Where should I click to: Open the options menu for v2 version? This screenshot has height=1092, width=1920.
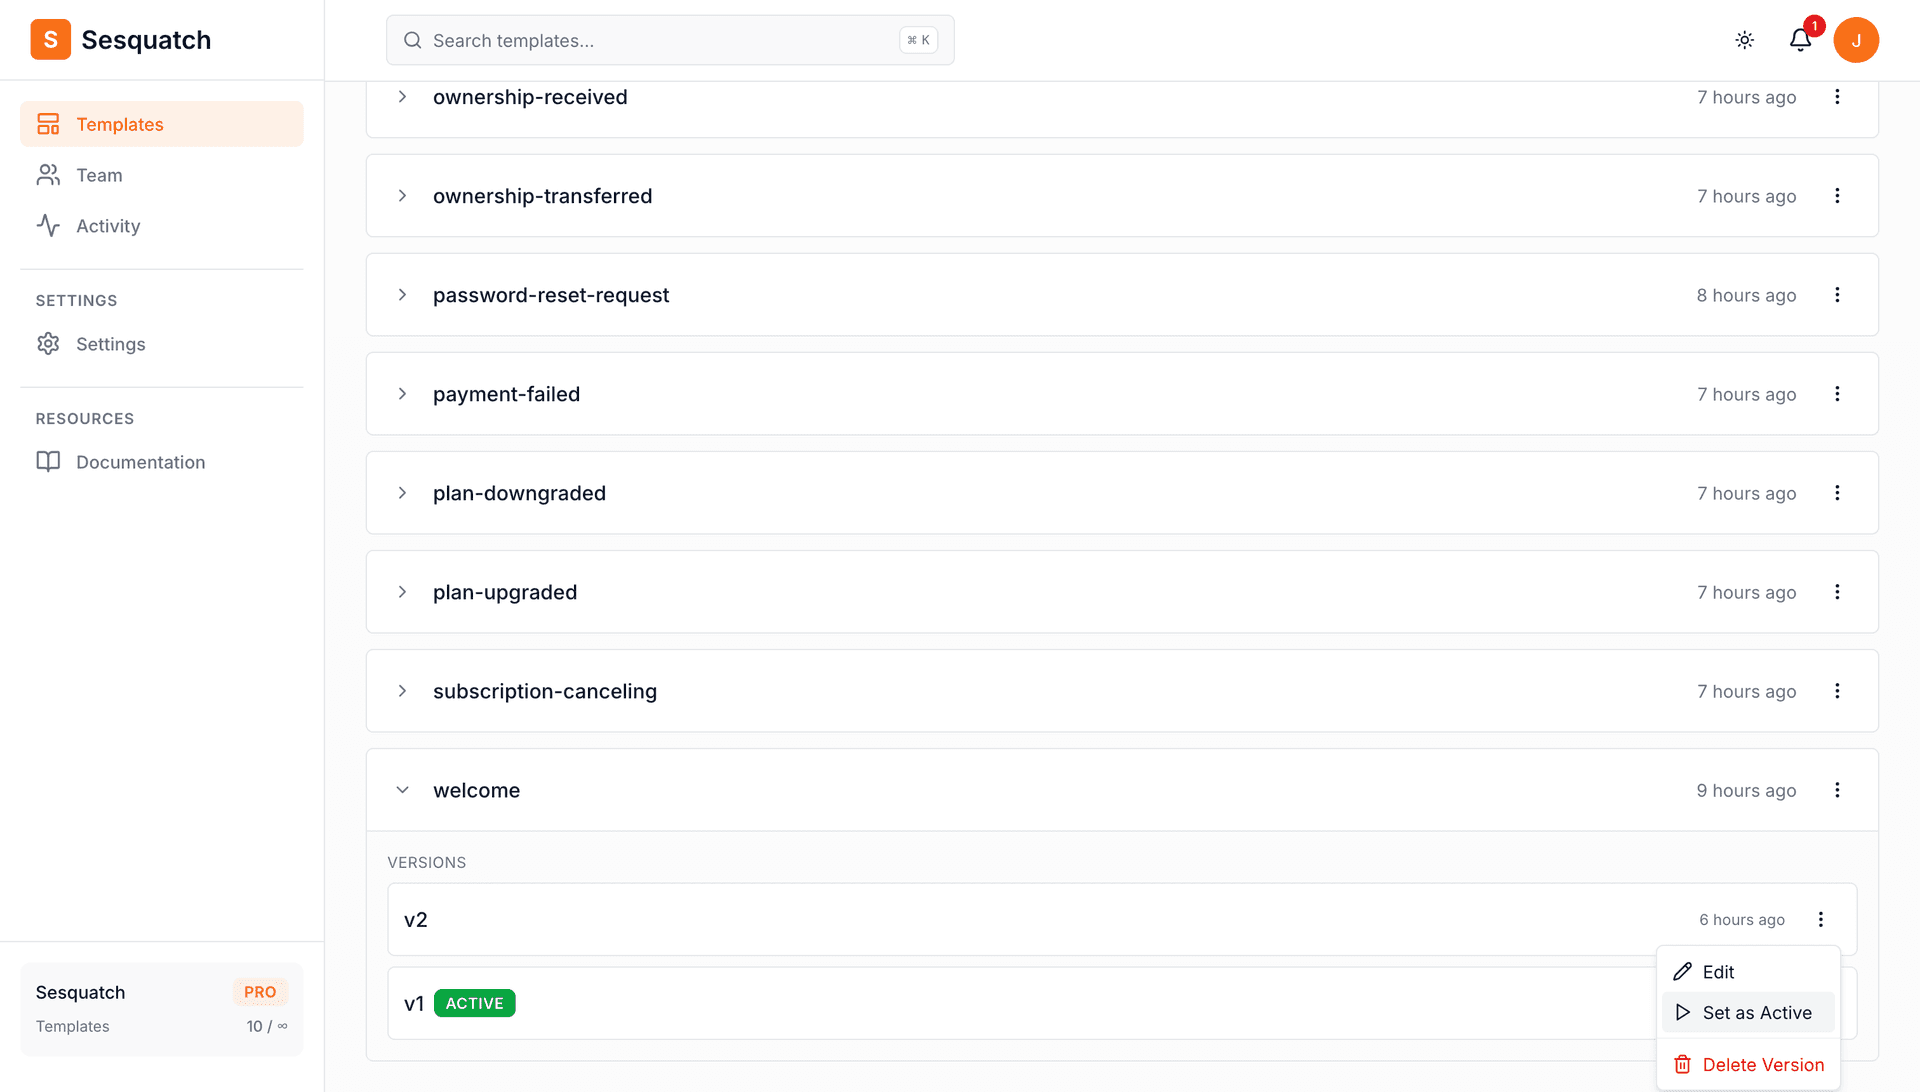[1821, 919]
